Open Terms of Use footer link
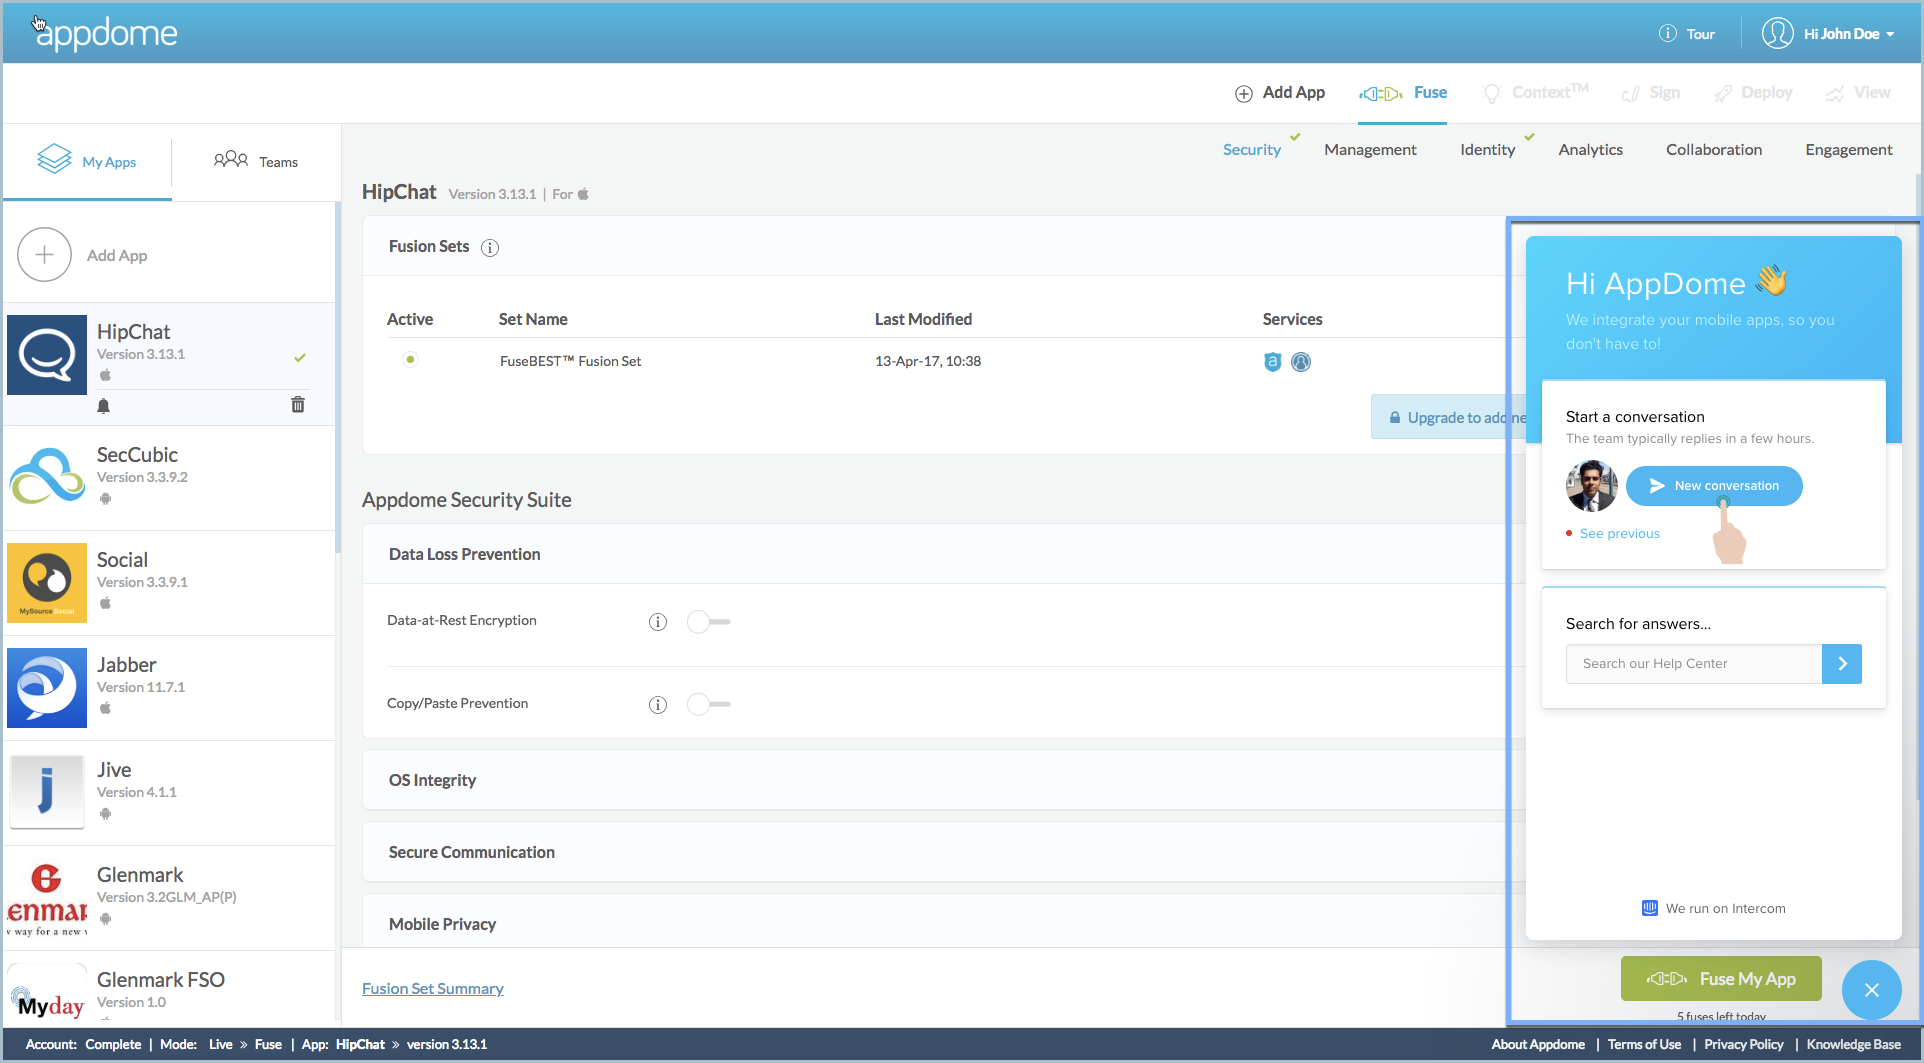Viewport: 1924px width, 1063px height. [x=1644, y=1044]
